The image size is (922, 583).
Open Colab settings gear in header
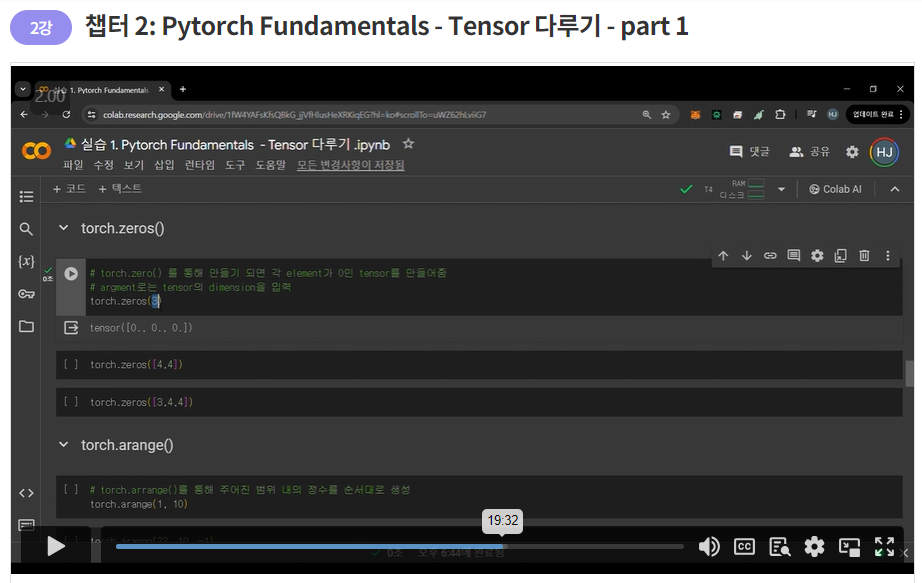tap(852, 152)
